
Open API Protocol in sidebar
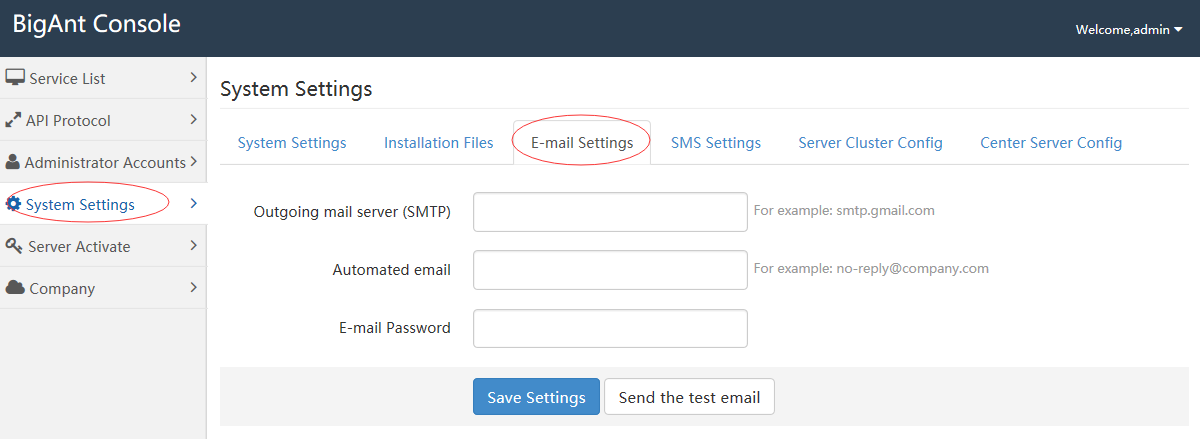click(x=103, y=120)
